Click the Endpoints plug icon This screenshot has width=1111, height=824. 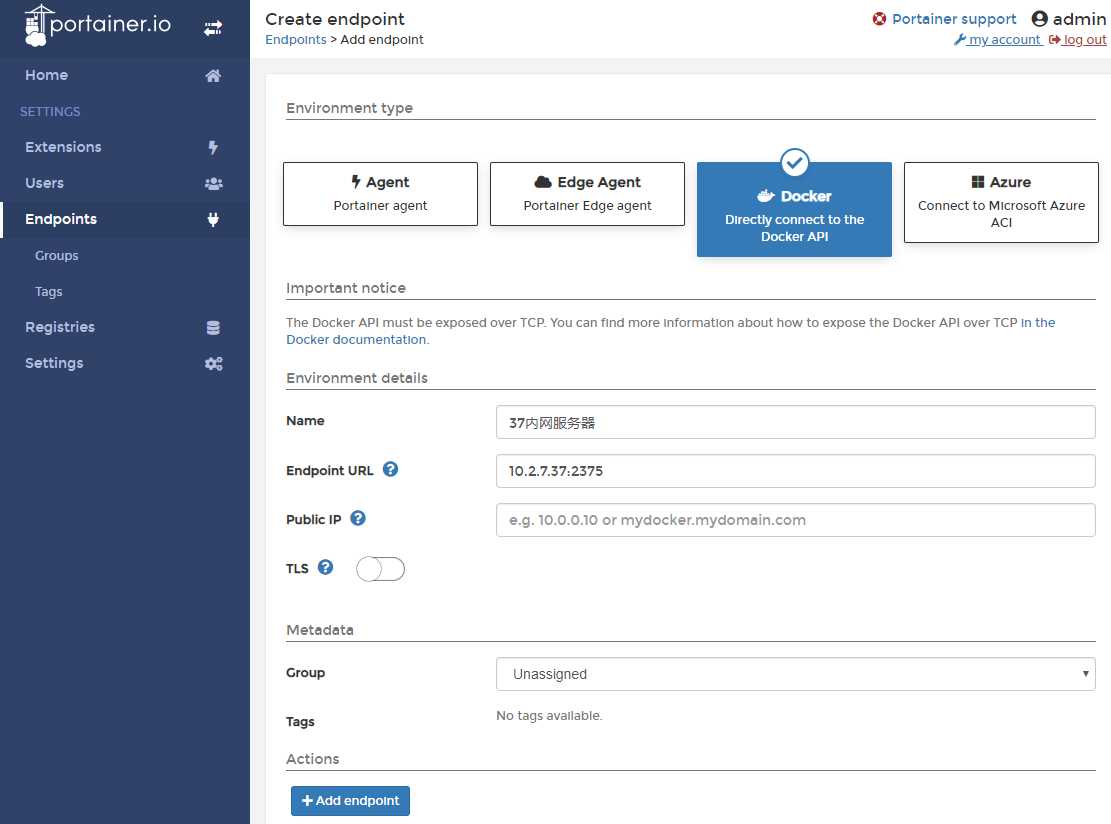213,220
